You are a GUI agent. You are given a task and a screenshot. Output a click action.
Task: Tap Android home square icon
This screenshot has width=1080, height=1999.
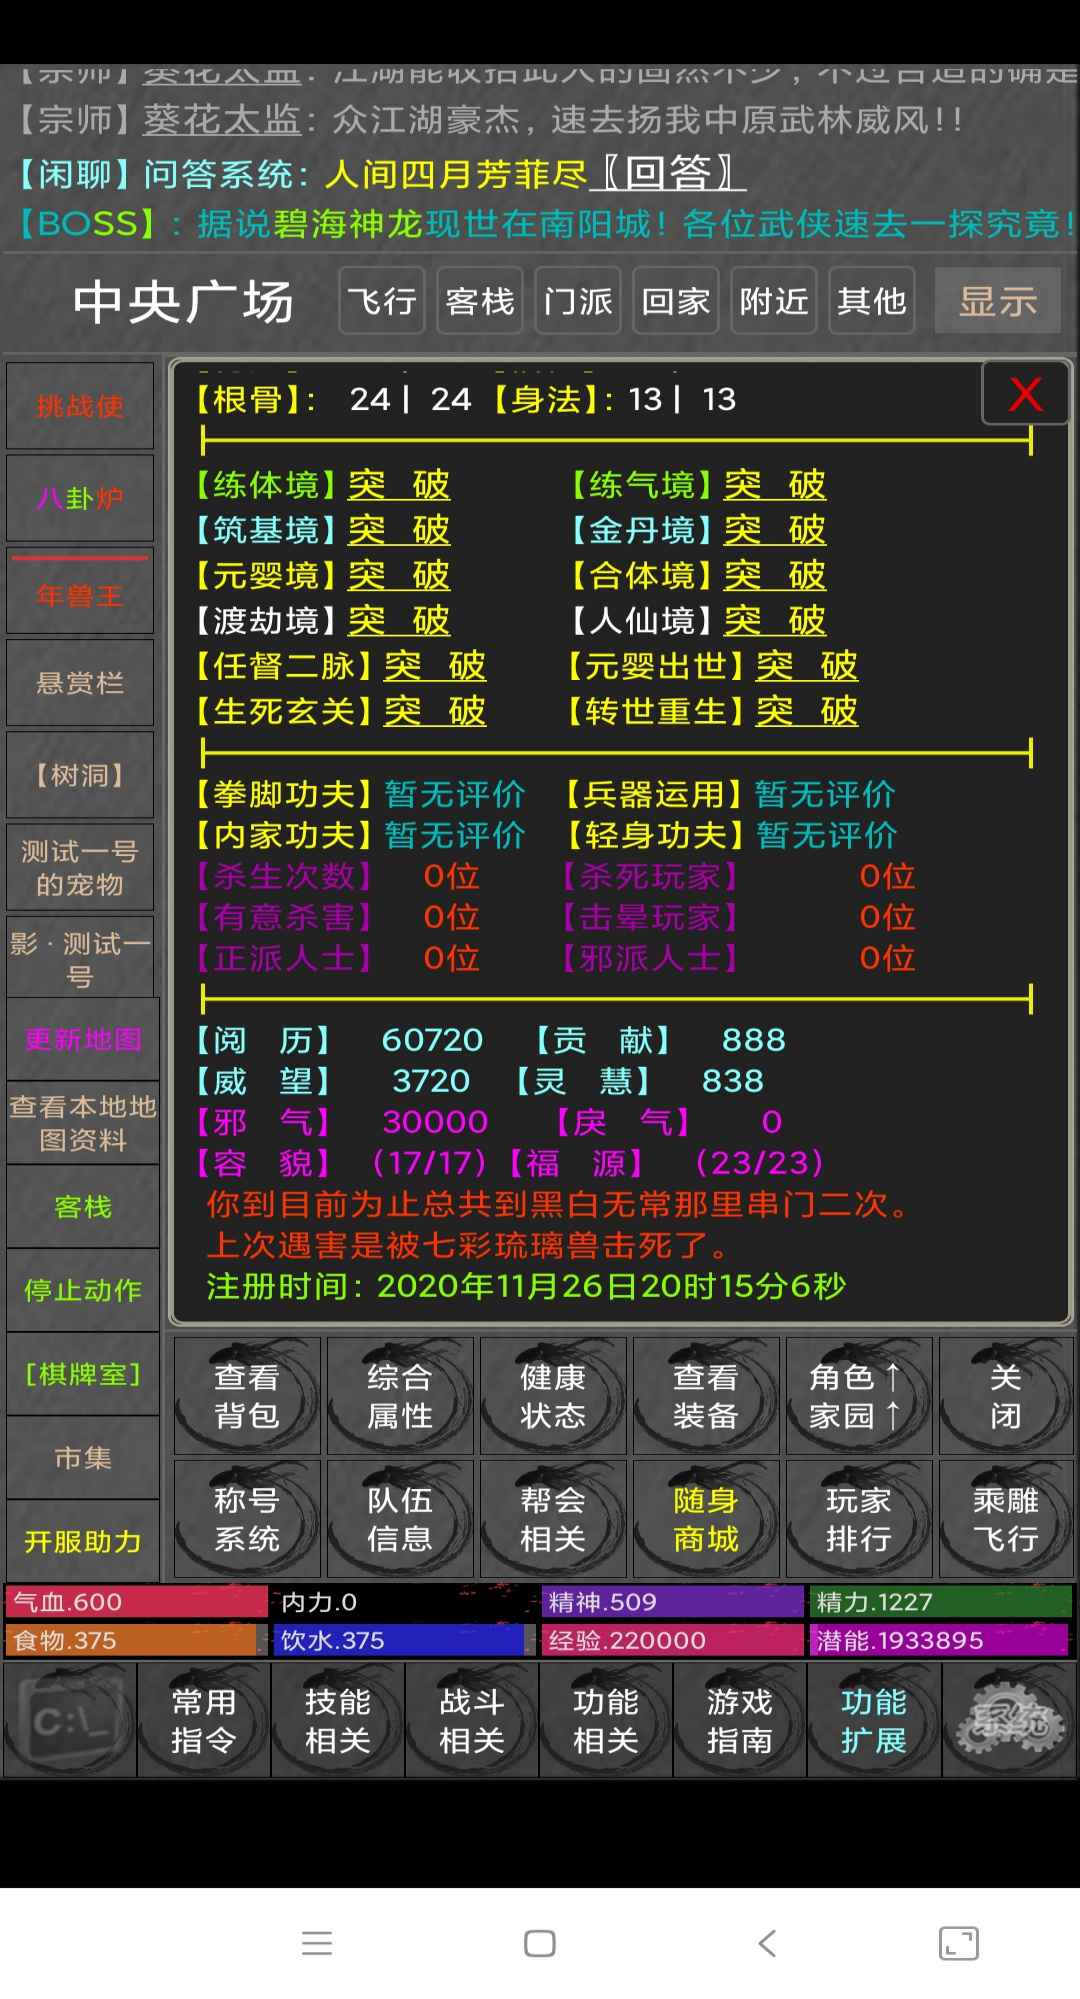click(540, 1943)
